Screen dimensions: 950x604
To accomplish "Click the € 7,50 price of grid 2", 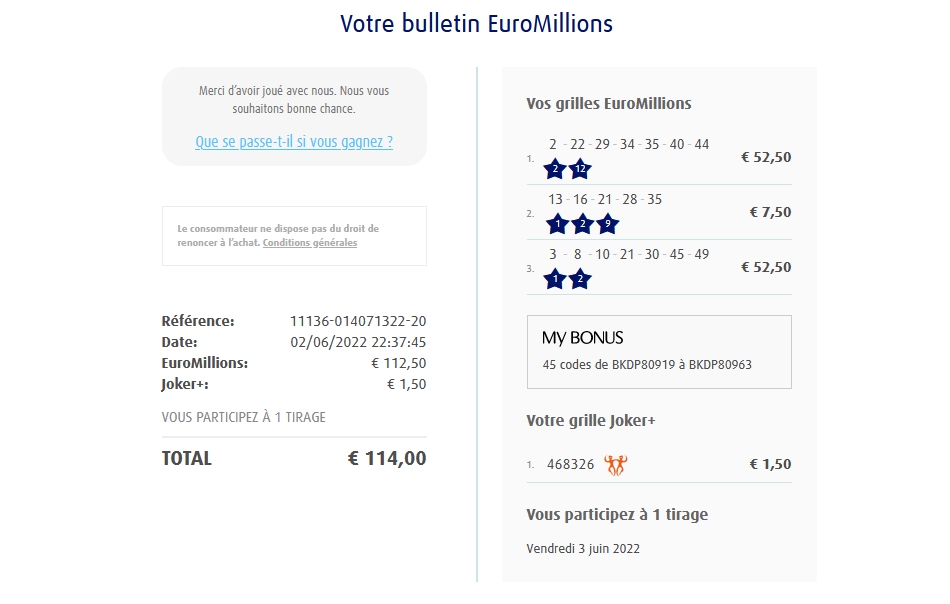I will click(x=770, y=212).
